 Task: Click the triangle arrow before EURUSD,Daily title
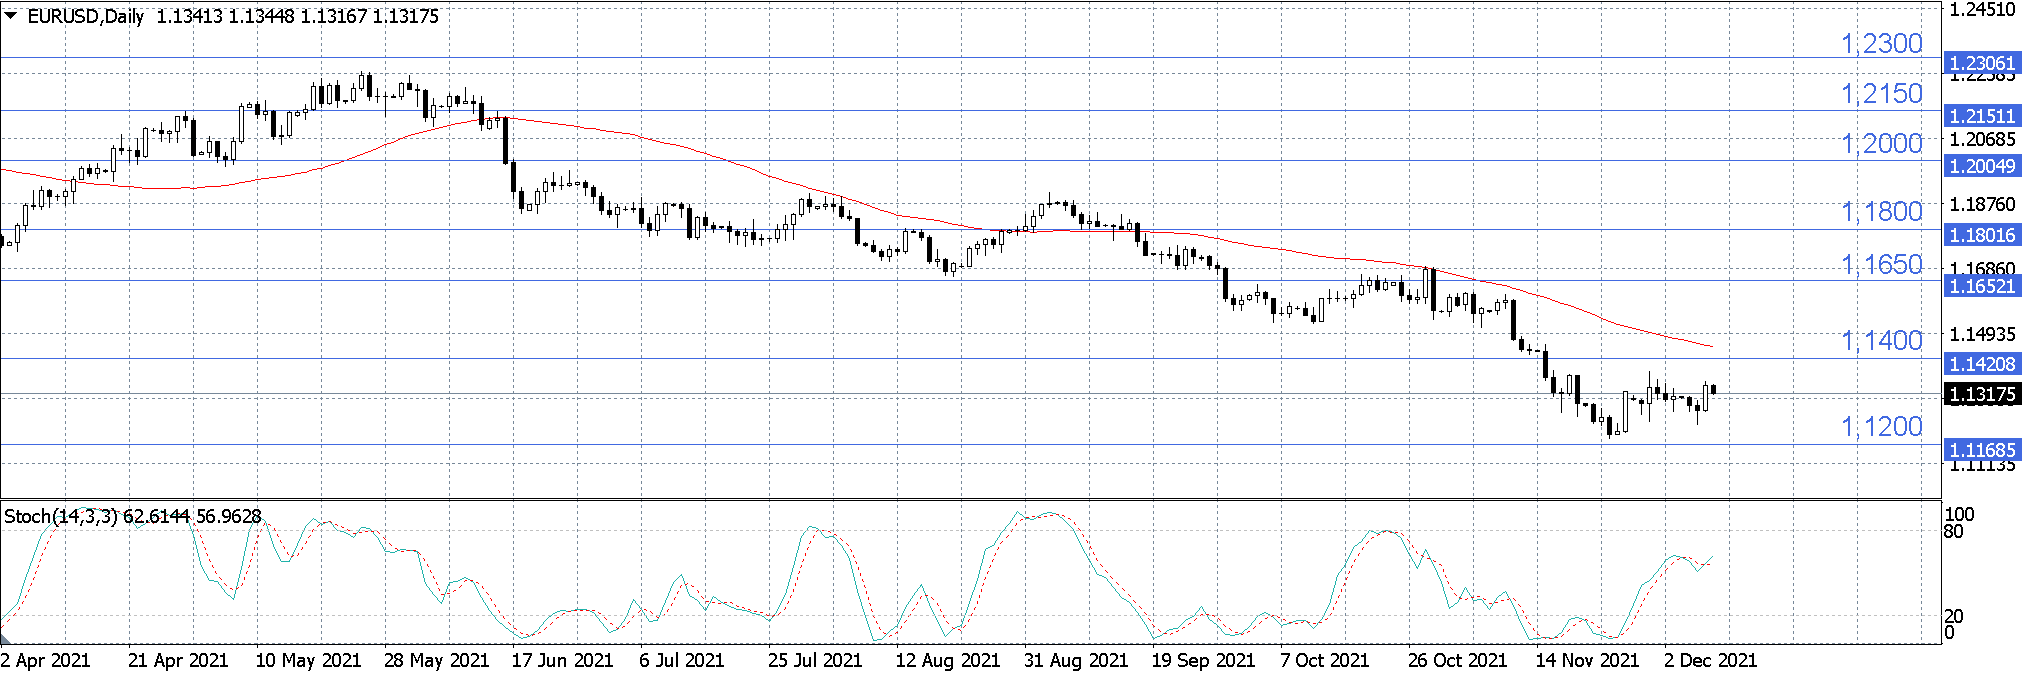(11, 16)
